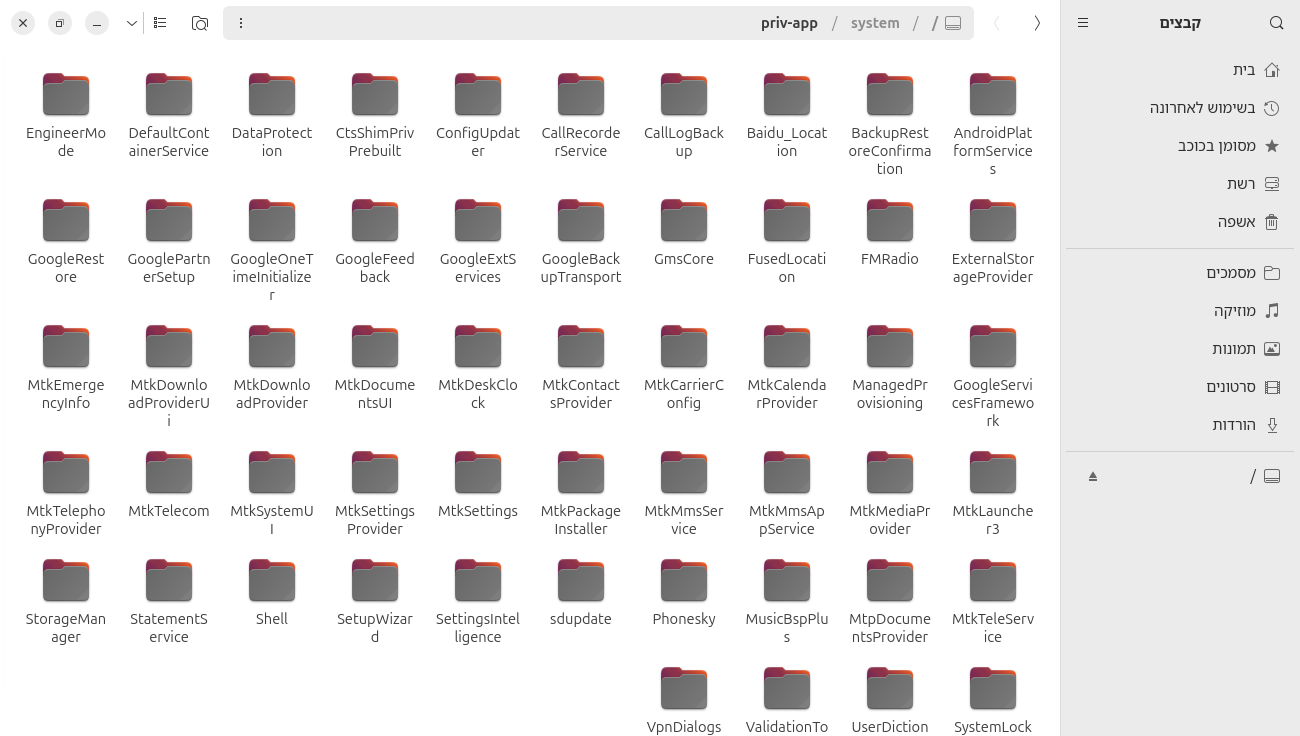Image resolution: width=1300 pixels, height=736 pixels.
Task: Select the CtsShimPrivPrebuilt folder
Action: tap(375, 116)
